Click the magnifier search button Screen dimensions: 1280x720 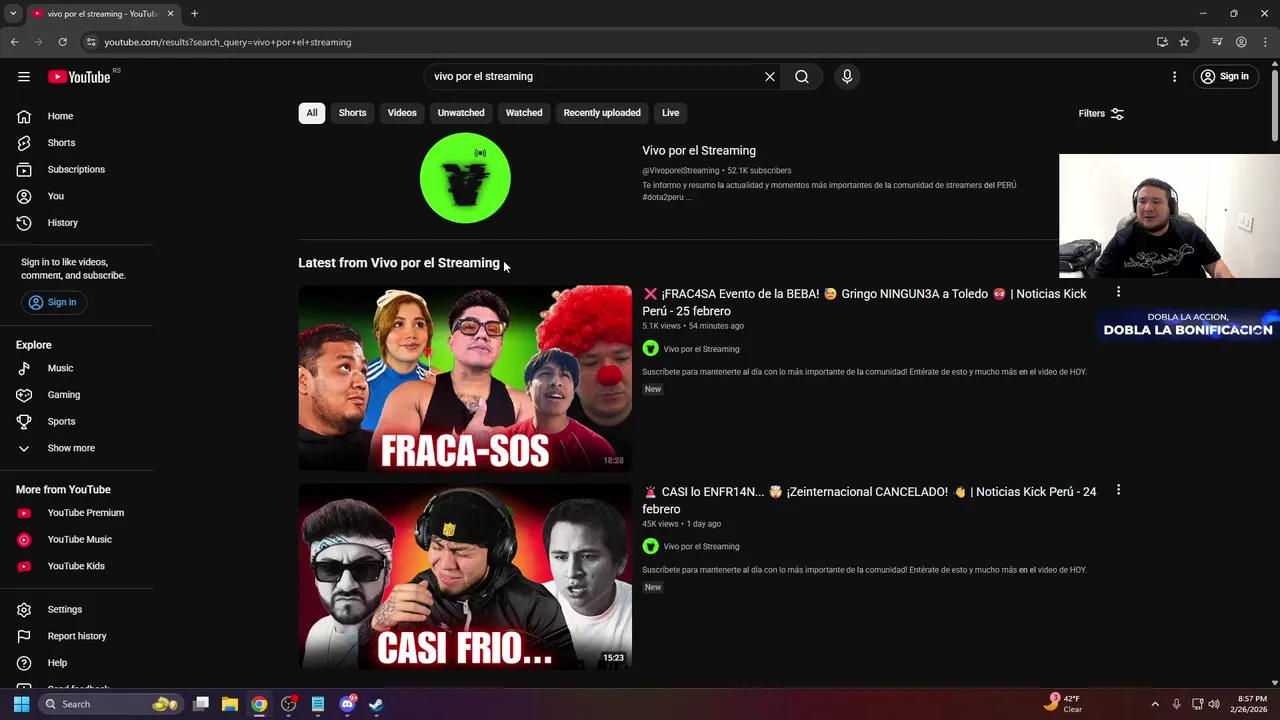[802, 76]
